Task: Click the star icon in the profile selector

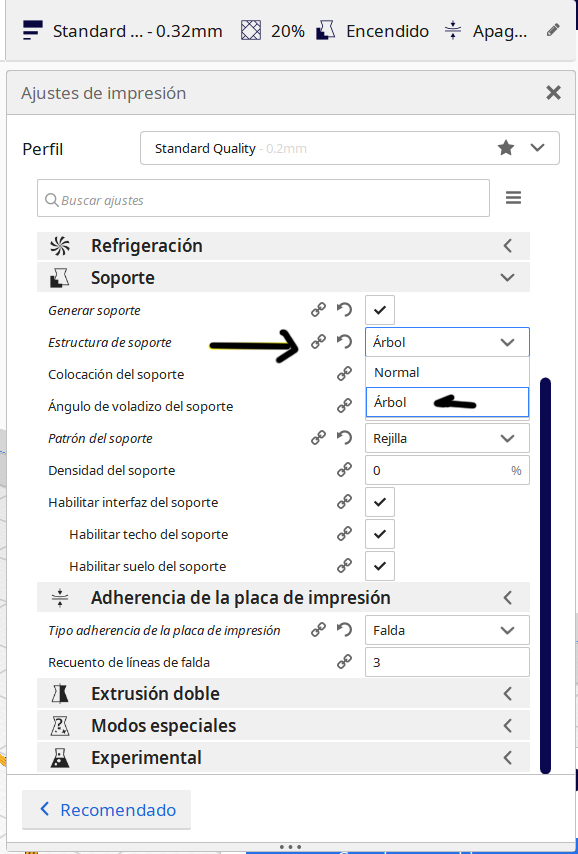Action: pyautogui.click(x=506, y=148)
